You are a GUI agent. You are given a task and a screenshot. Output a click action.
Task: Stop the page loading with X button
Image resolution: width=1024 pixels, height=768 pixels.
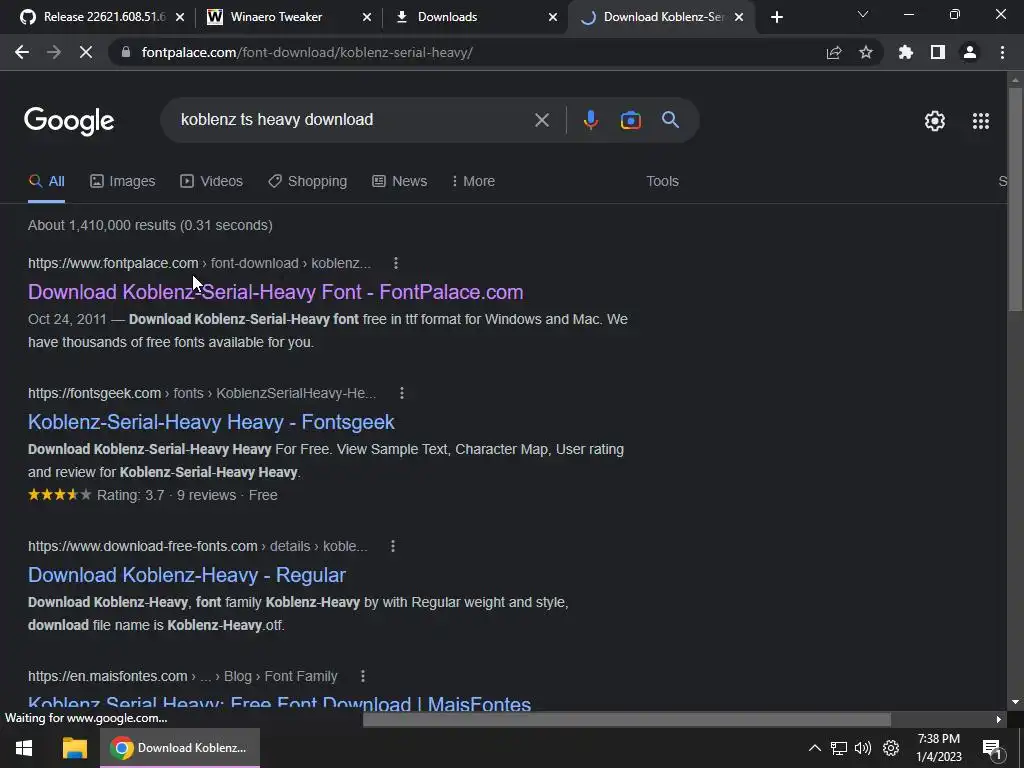[86, 52]
